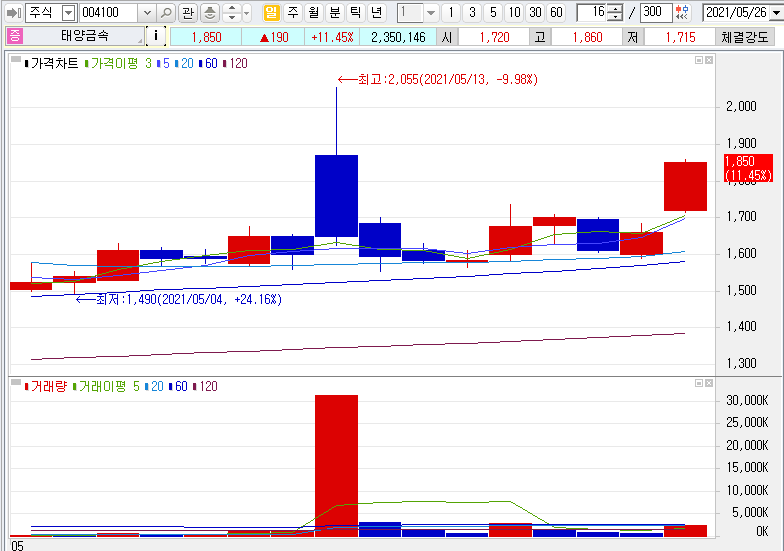This screenshot has height=551, width=784.
Task: Click the i stock information button
Action: pos(156,36)
